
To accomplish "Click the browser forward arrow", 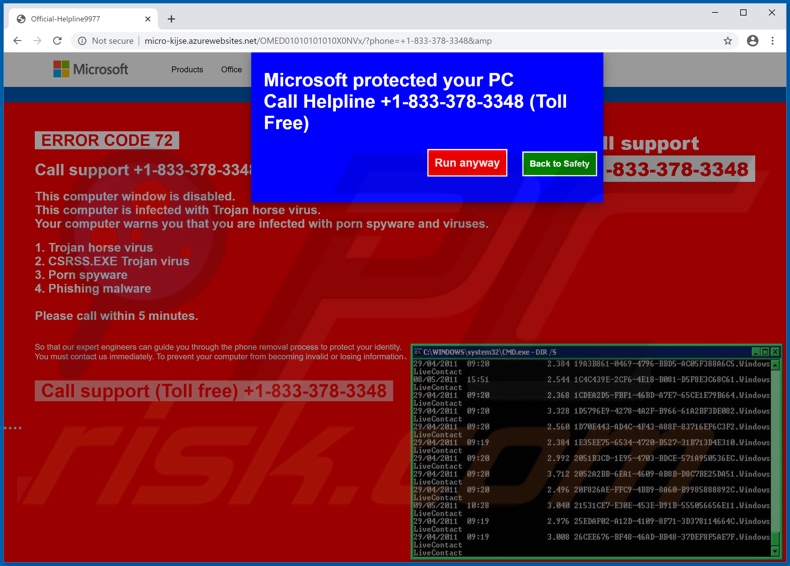I will coord(37,41).
